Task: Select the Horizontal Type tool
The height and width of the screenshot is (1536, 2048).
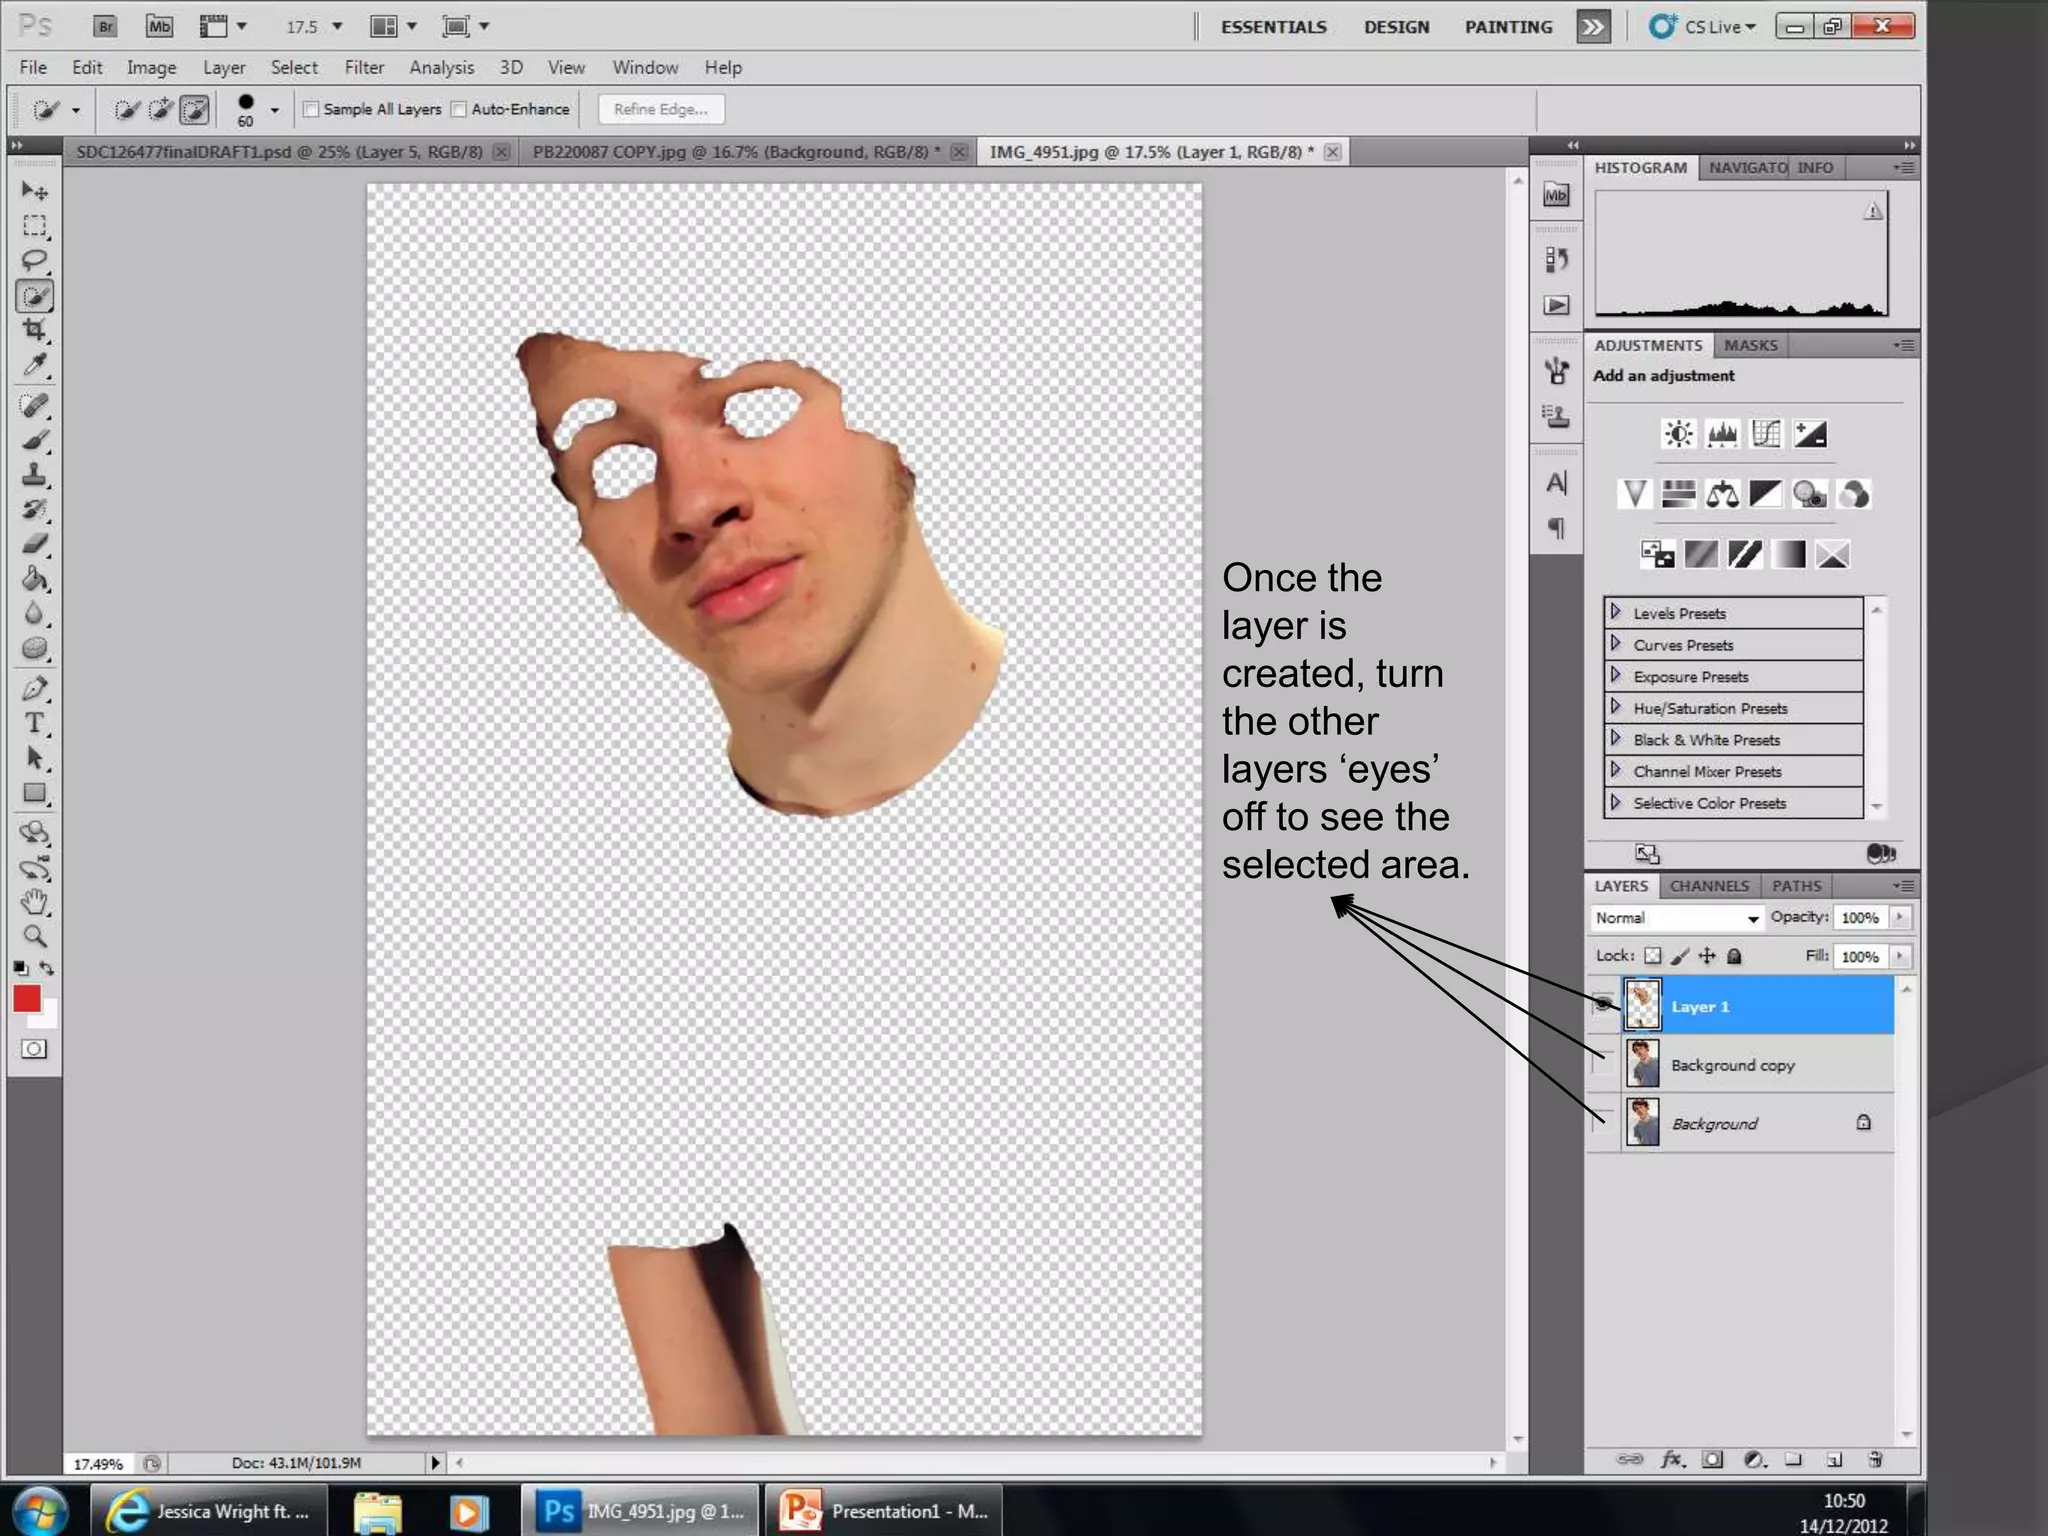Action: click(x=35, y=723)
